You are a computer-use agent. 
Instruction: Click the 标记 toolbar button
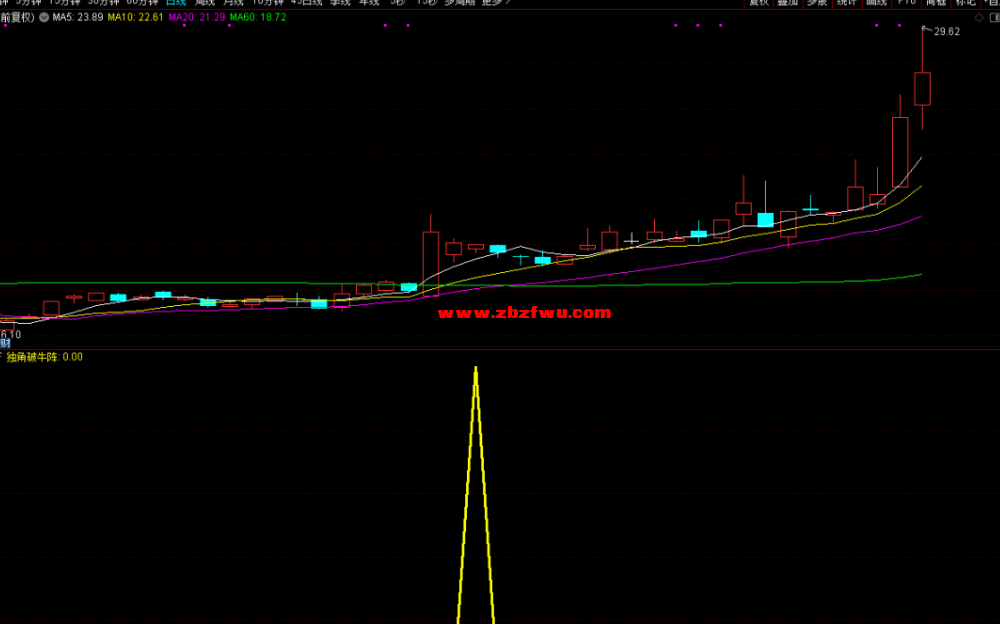pos(966,3)
